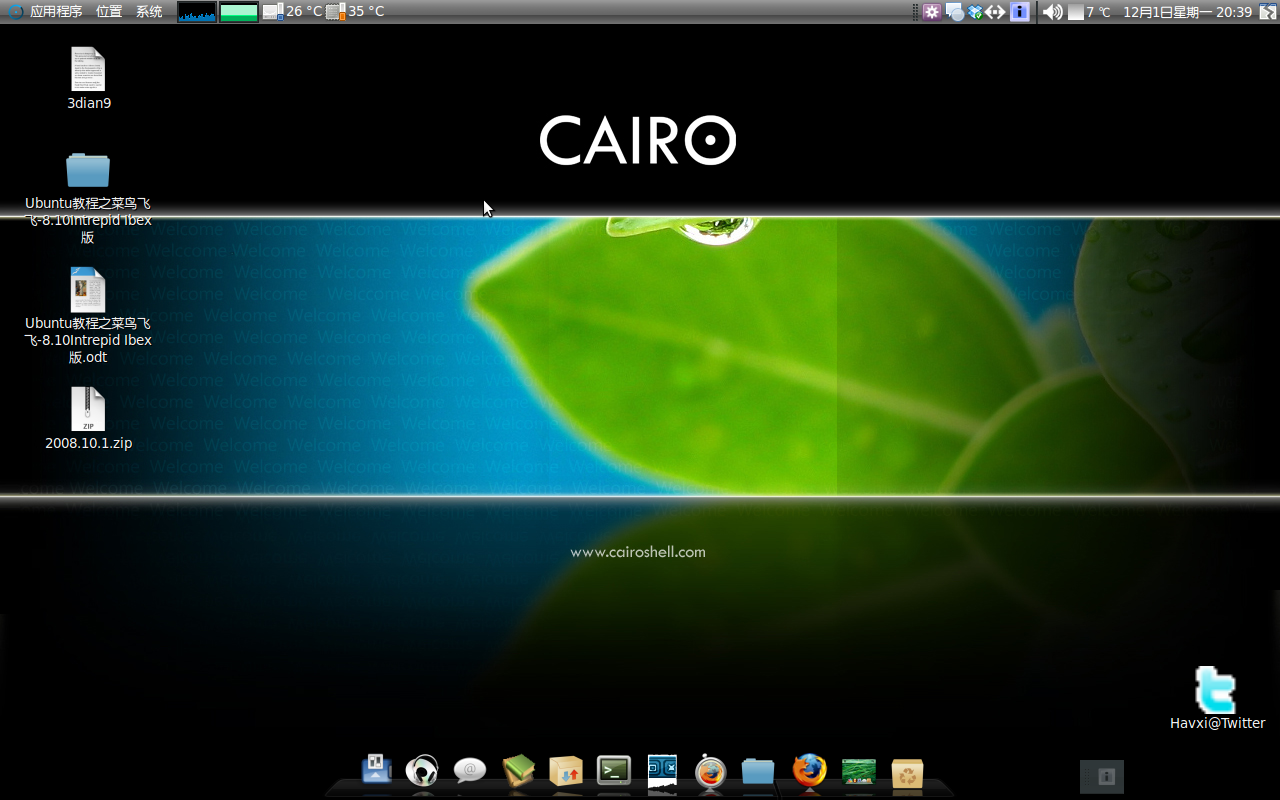Click the chat bubble tray icon
The image size is (1280, 800).
955,12
